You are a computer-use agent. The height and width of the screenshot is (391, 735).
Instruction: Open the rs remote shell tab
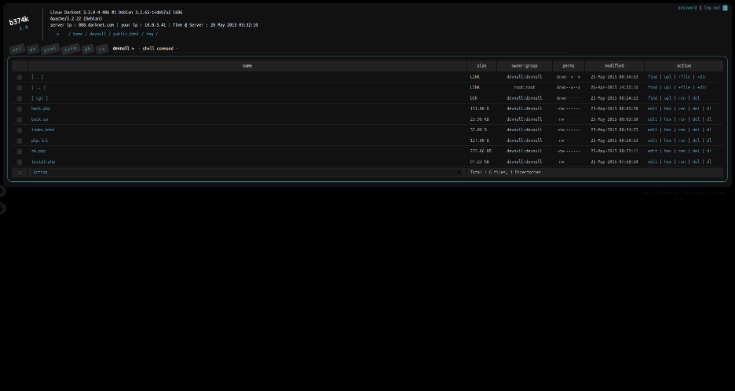[102, 49]
